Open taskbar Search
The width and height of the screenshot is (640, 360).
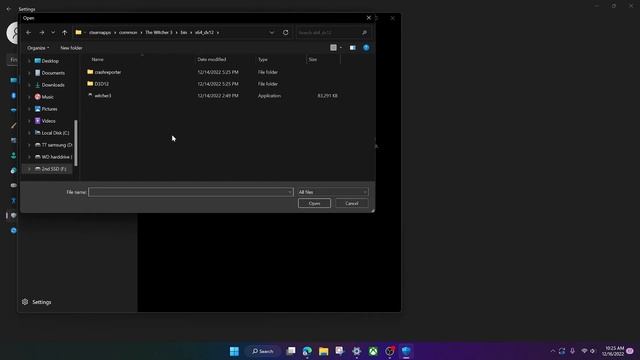(262, 351)
